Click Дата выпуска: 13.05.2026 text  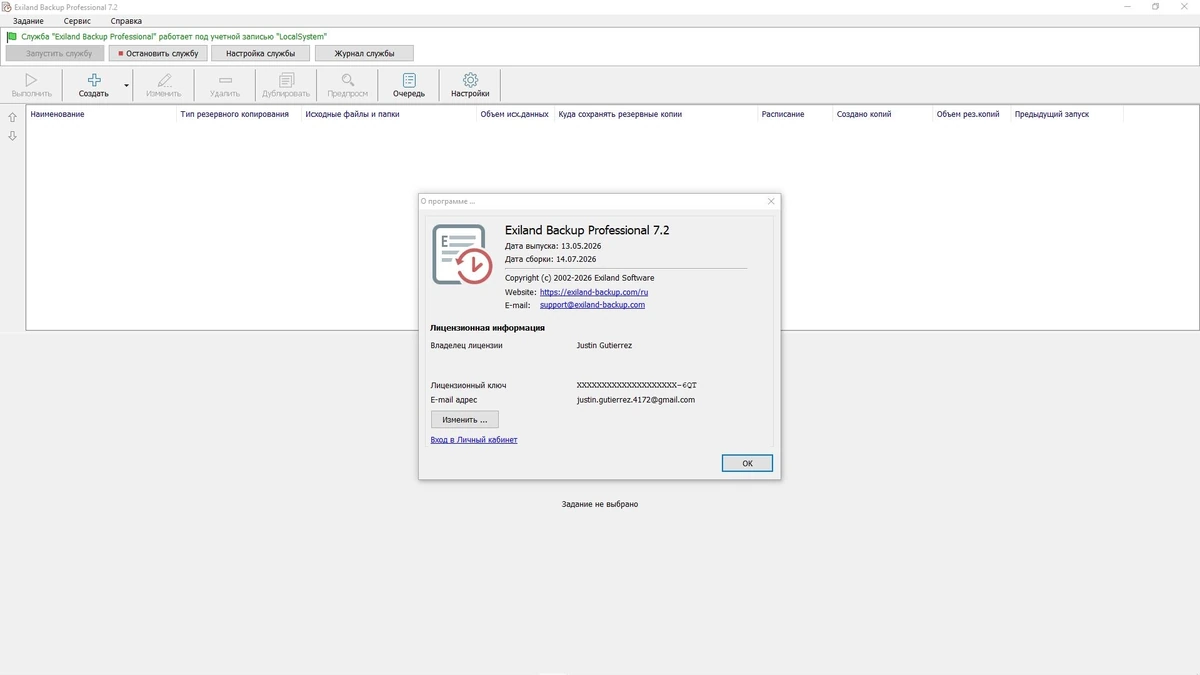[553, 246]
